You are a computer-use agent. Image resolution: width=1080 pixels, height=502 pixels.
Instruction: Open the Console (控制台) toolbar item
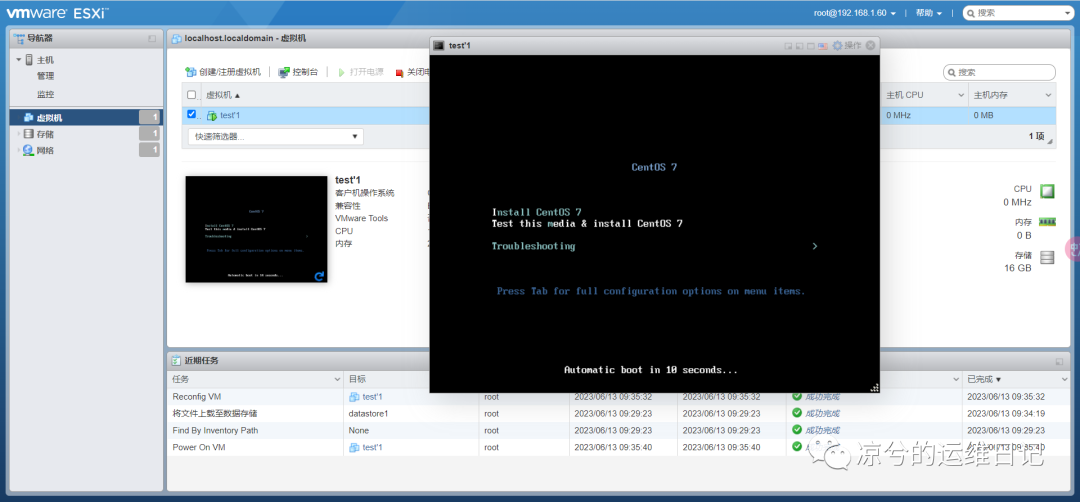pyautogui.click(x=298, y=72)
